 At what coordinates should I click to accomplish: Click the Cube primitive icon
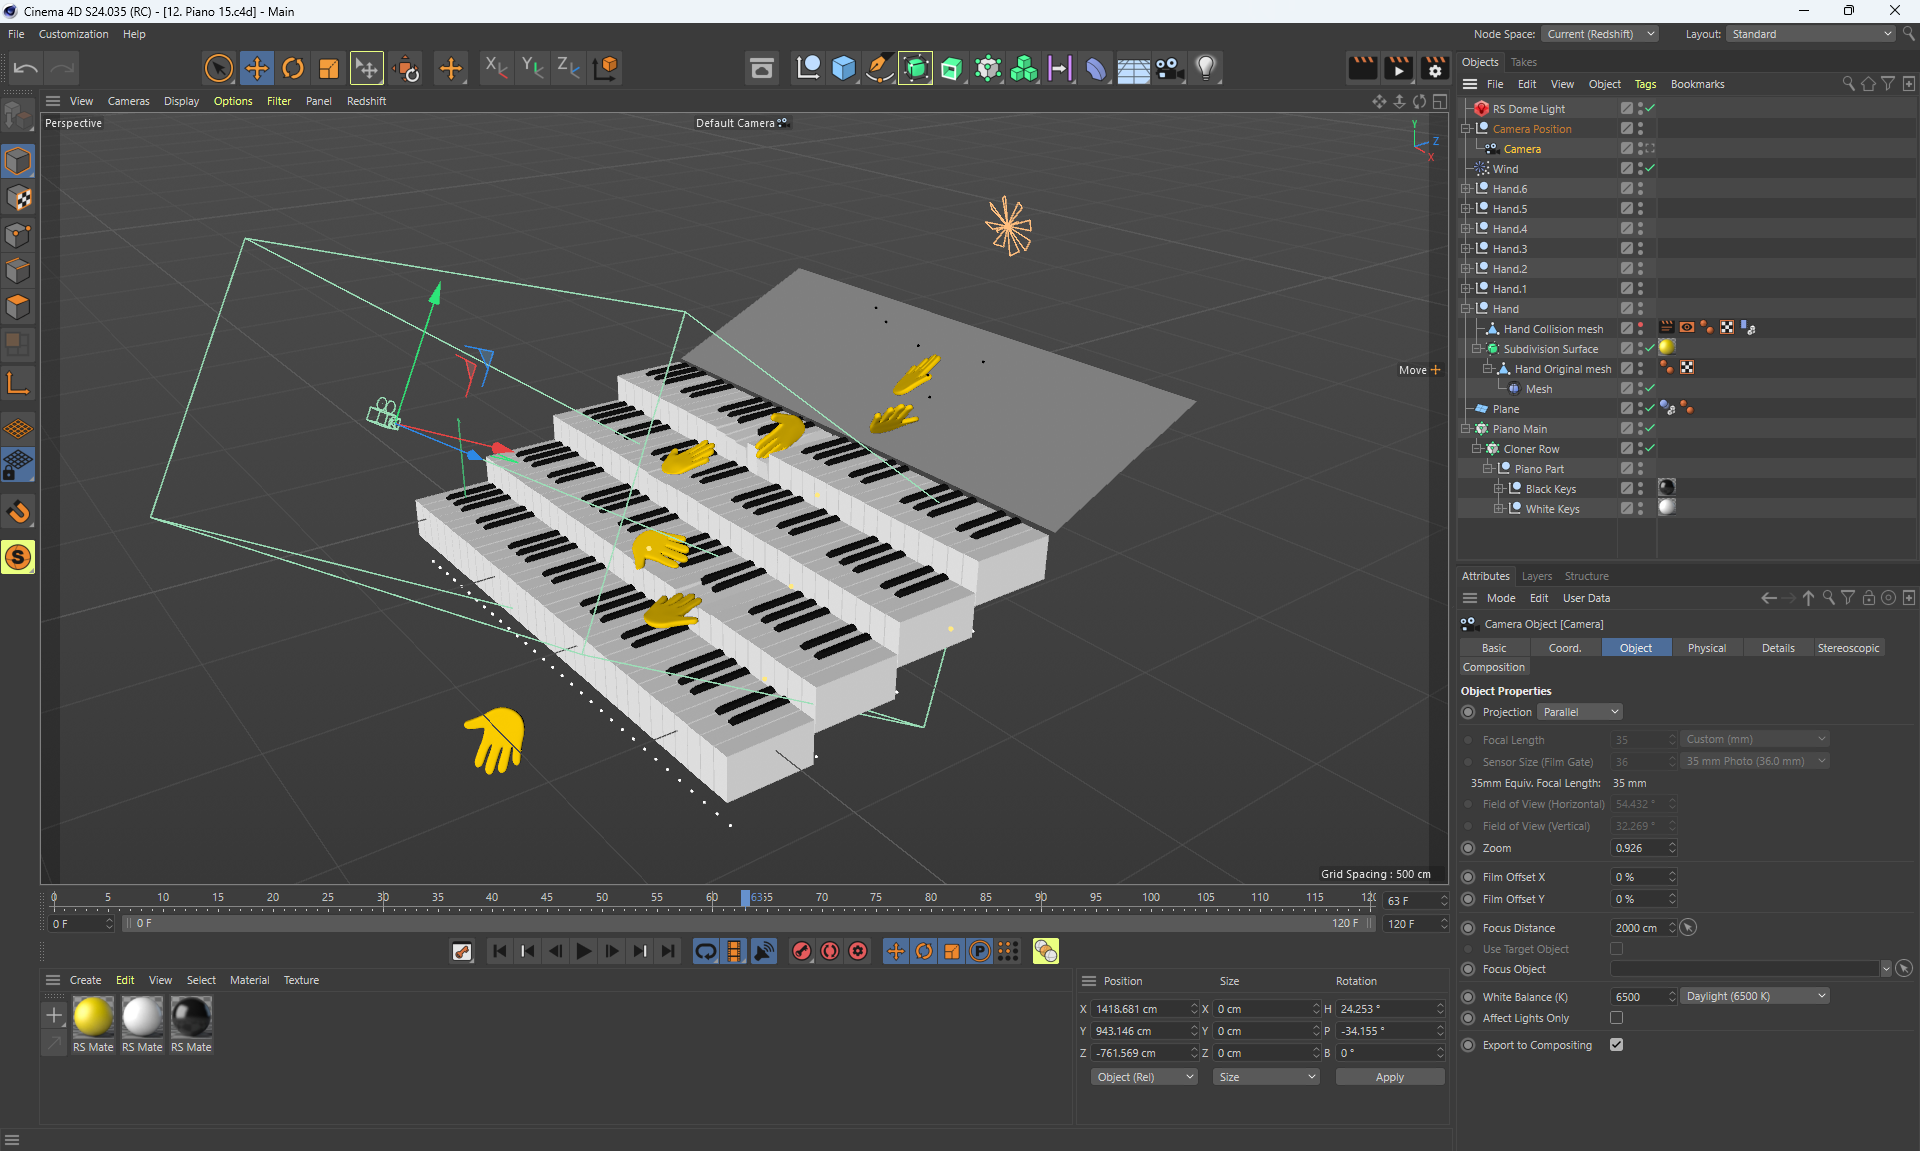click(x=844, y=68)
